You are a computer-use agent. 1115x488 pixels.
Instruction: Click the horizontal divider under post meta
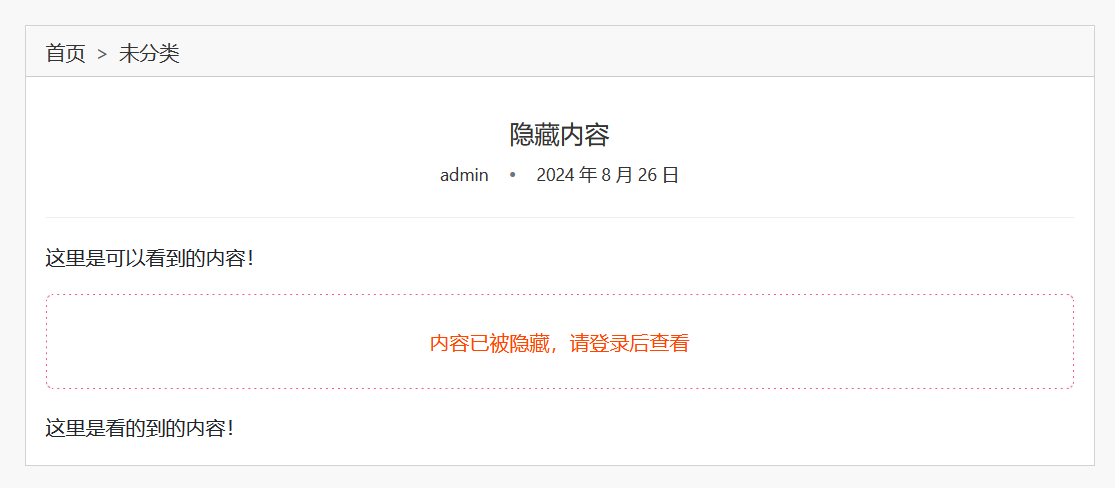[560, 217]
